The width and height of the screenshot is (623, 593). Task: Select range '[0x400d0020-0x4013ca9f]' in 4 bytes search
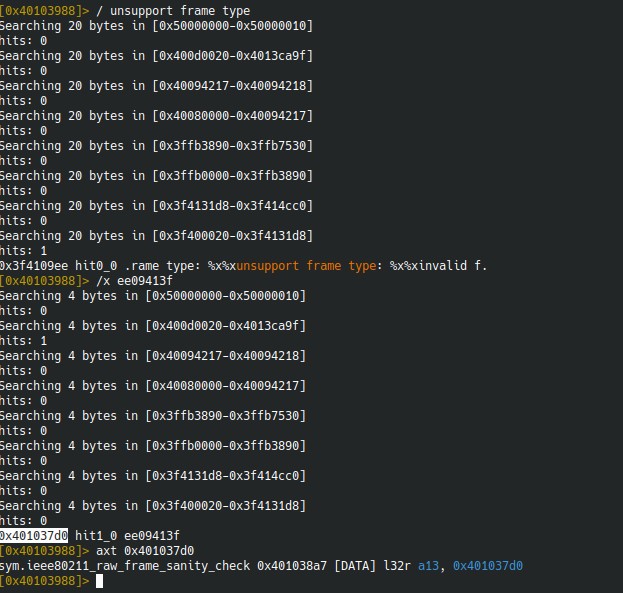pyautogui.click(x=226, y=326)
